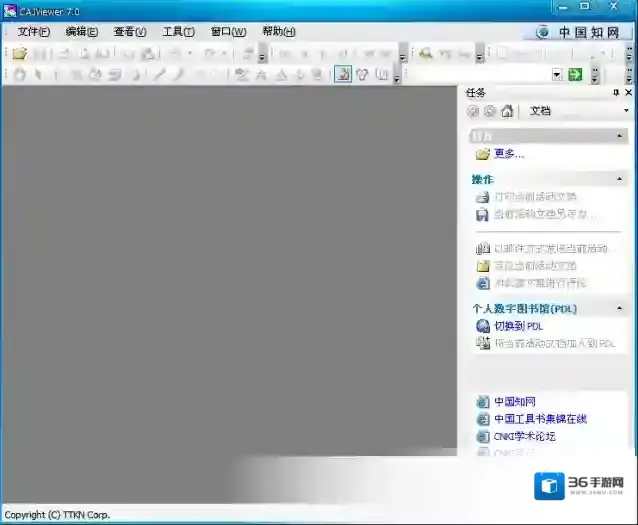Open the 文档 dropdown in task pane

(x=622, y=111)
